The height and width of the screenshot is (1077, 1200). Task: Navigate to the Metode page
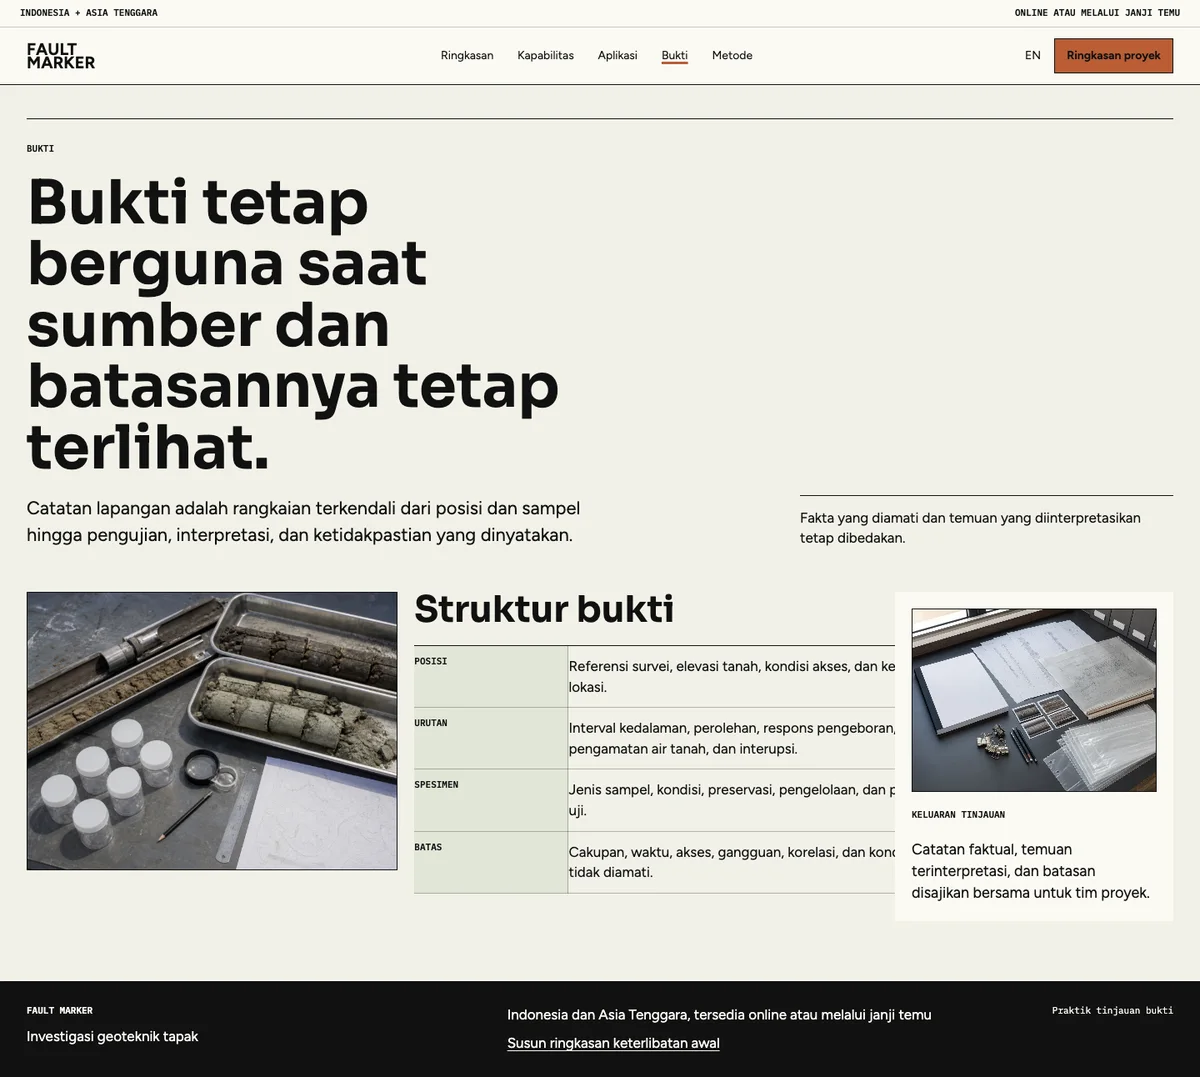click(x=732, y=56)
